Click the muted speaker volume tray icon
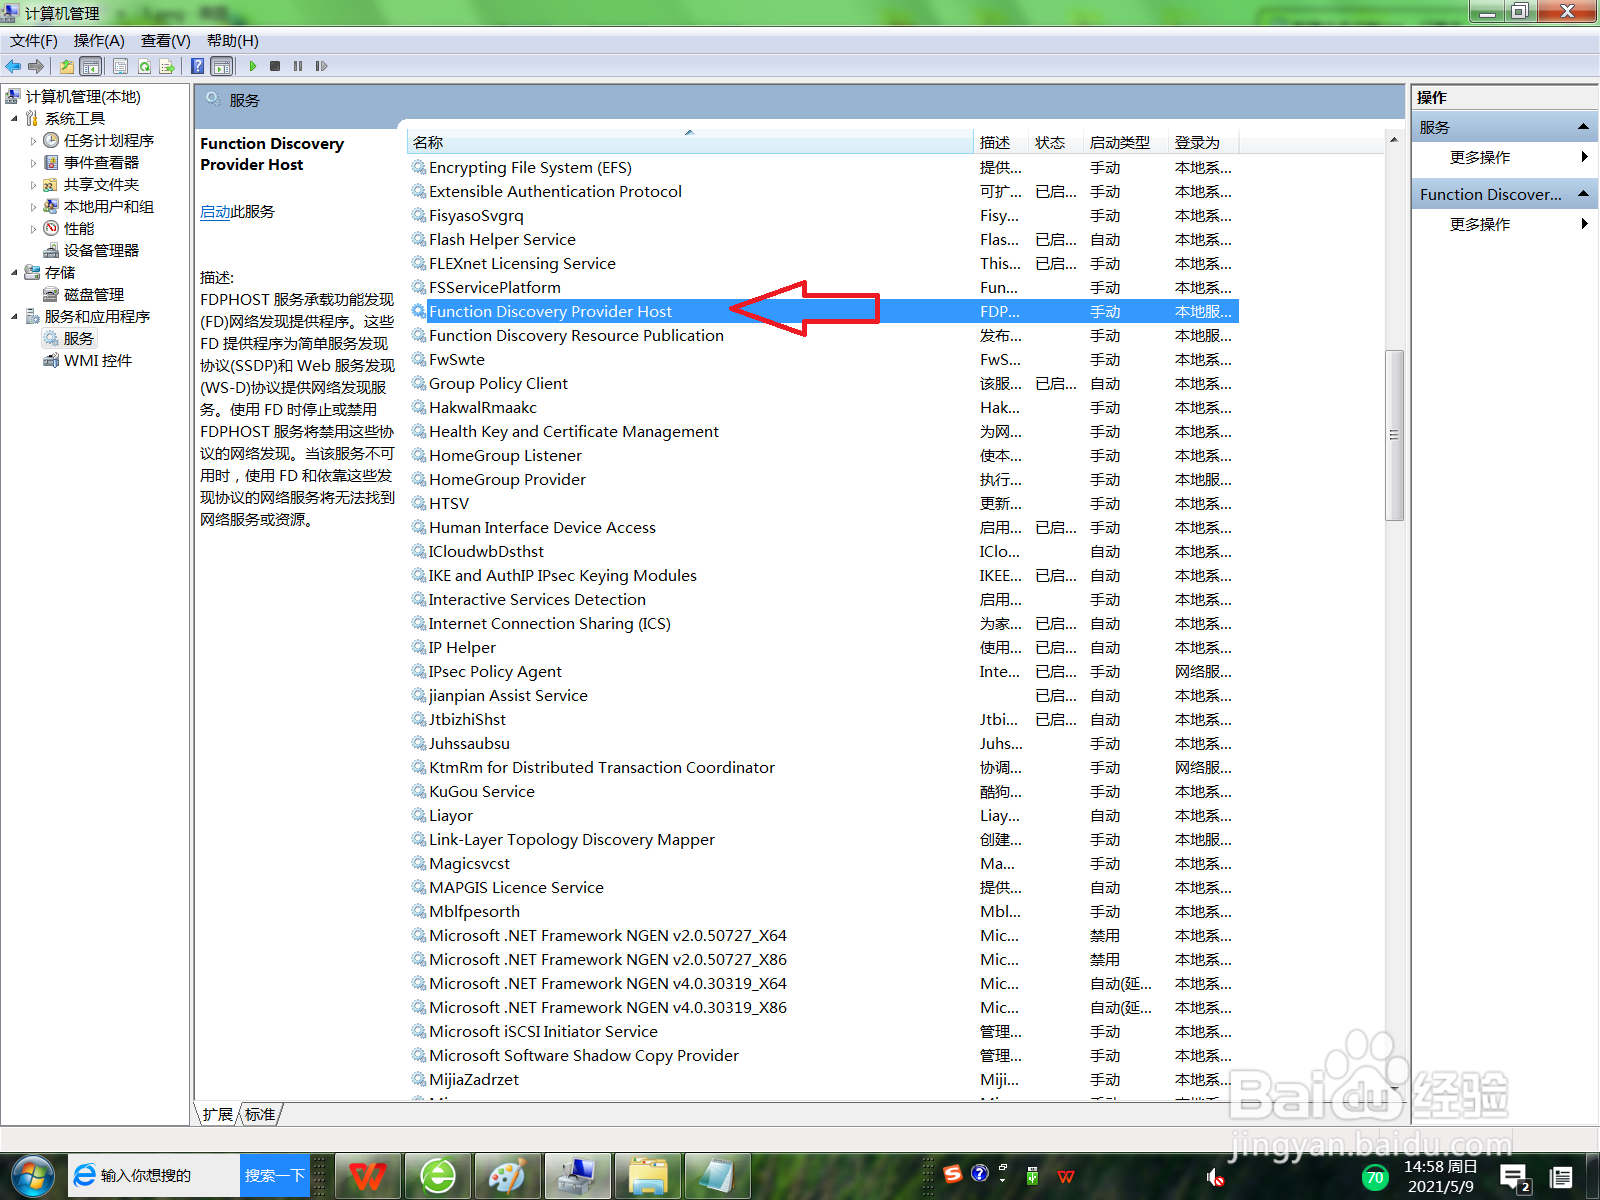The width and height of the screenshot is (1600, 1200). click(x=1214, y=1177)
